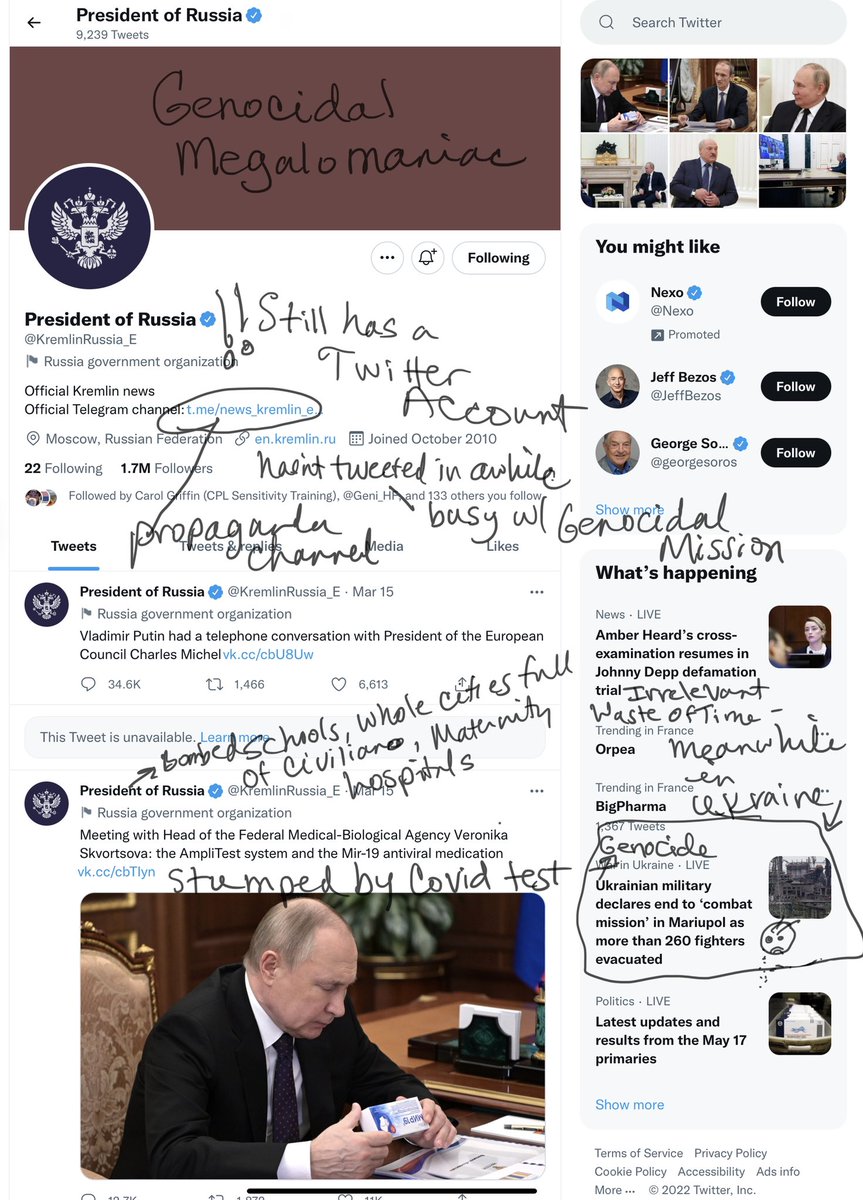The height and width of the screenshot is (1200, 863).
Task: Expand Show more under What's happening
Action: click(629, 1104)
